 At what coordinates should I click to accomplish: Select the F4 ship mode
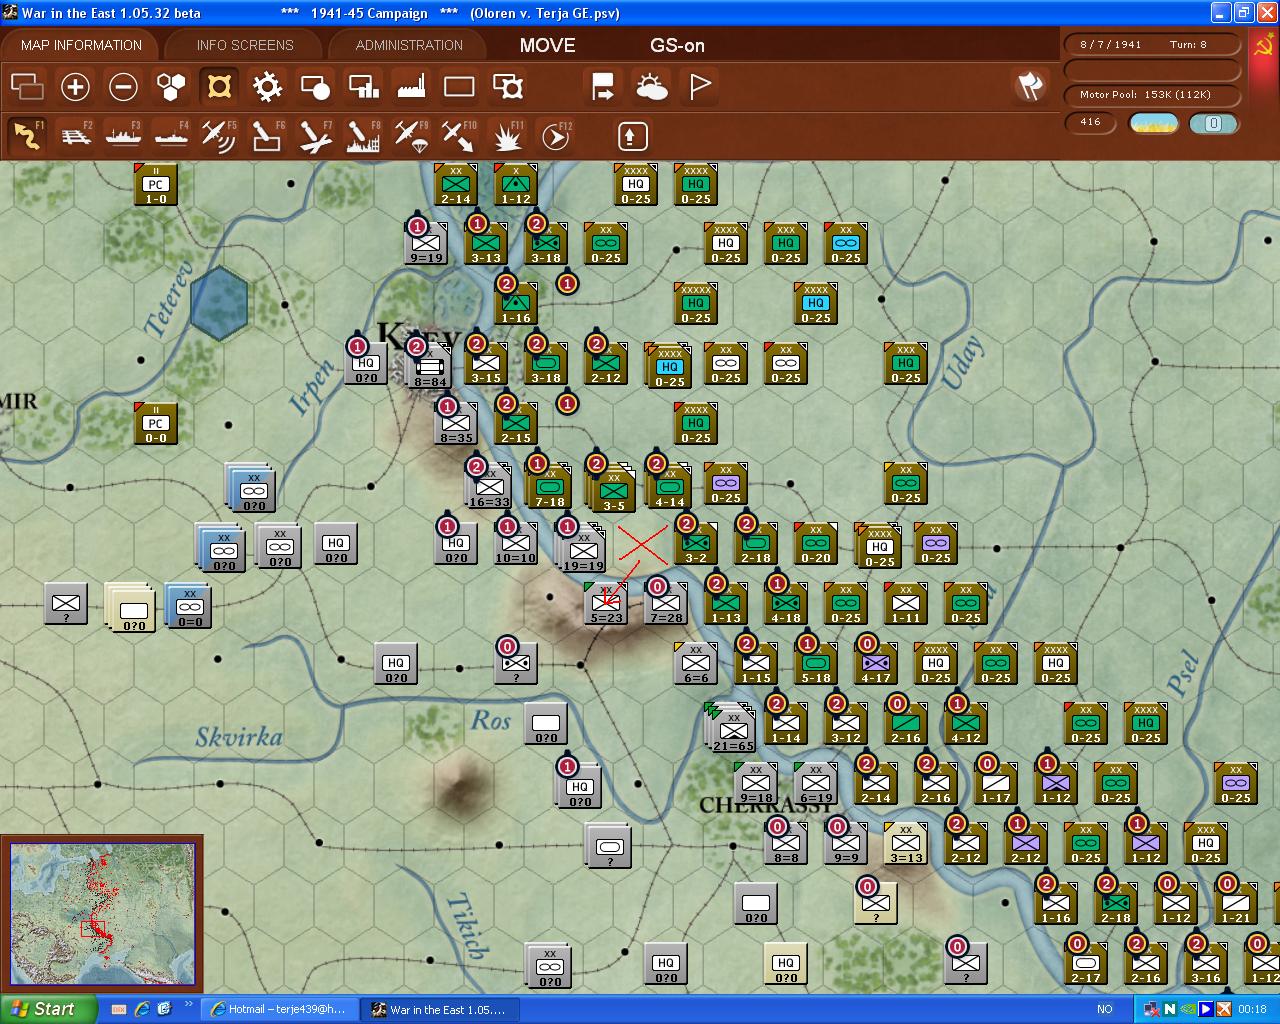tap(171, 136)
